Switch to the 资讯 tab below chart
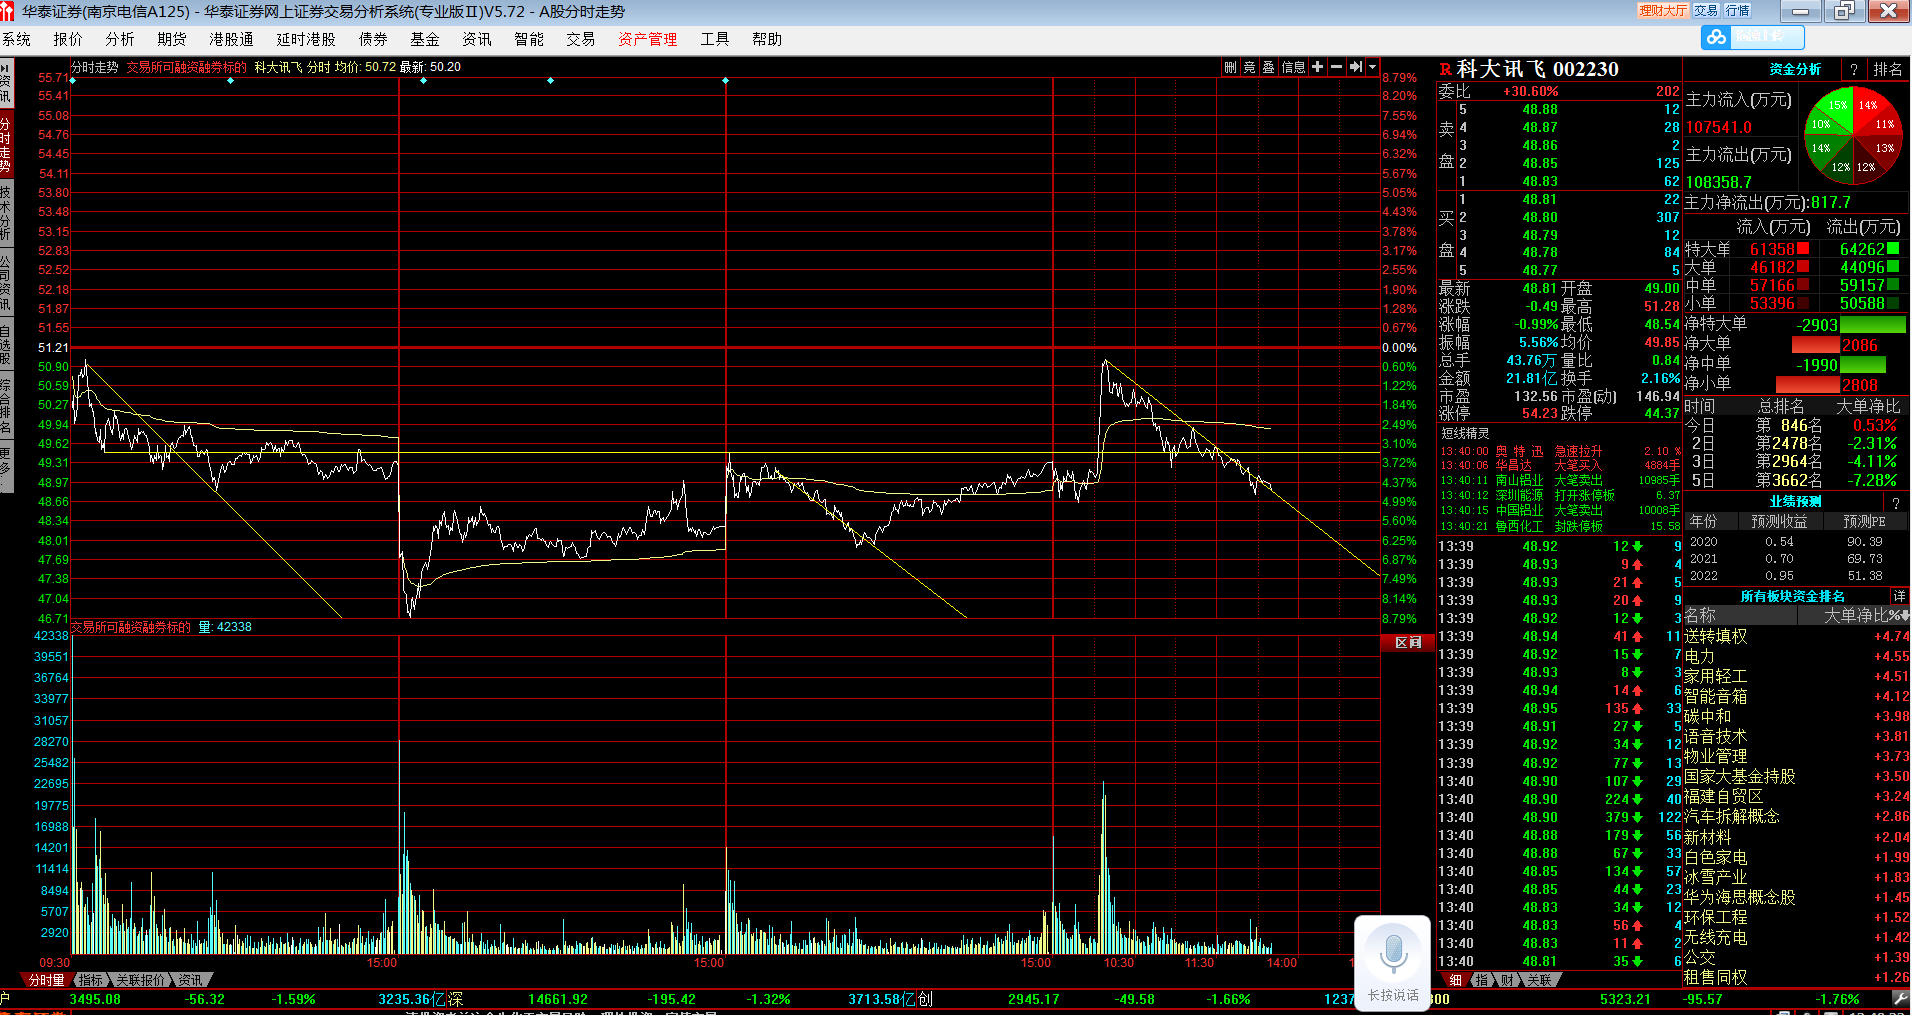1912x1015 pixels. (190, 980)
